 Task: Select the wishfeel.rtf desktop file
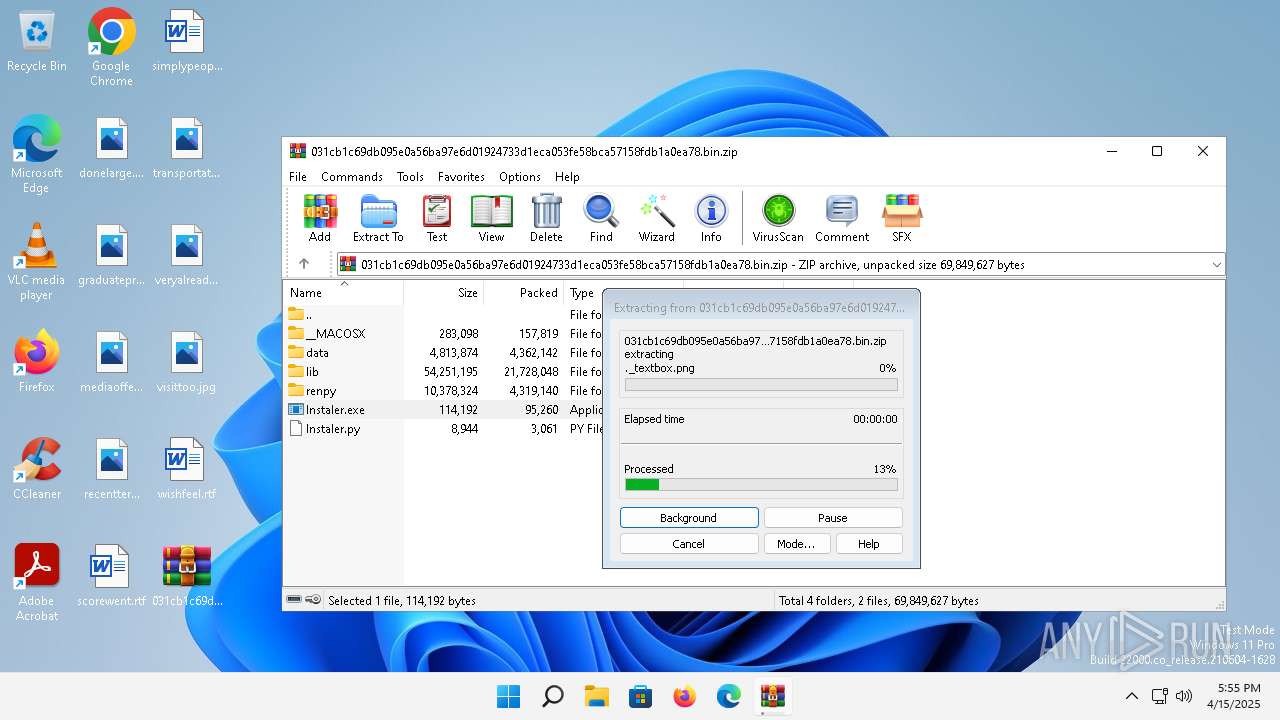[187, 469]
